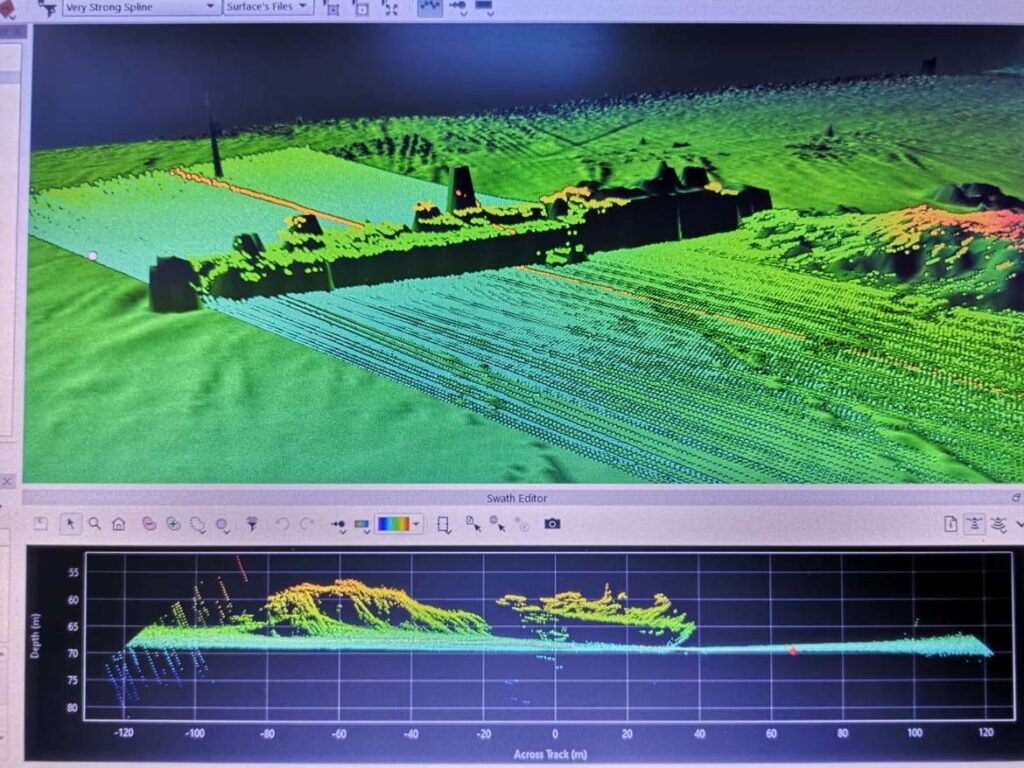Select the reject soundings tool in Swath Editor
This screenshot has width=1024, height=768.
click(x=149, y=524)
